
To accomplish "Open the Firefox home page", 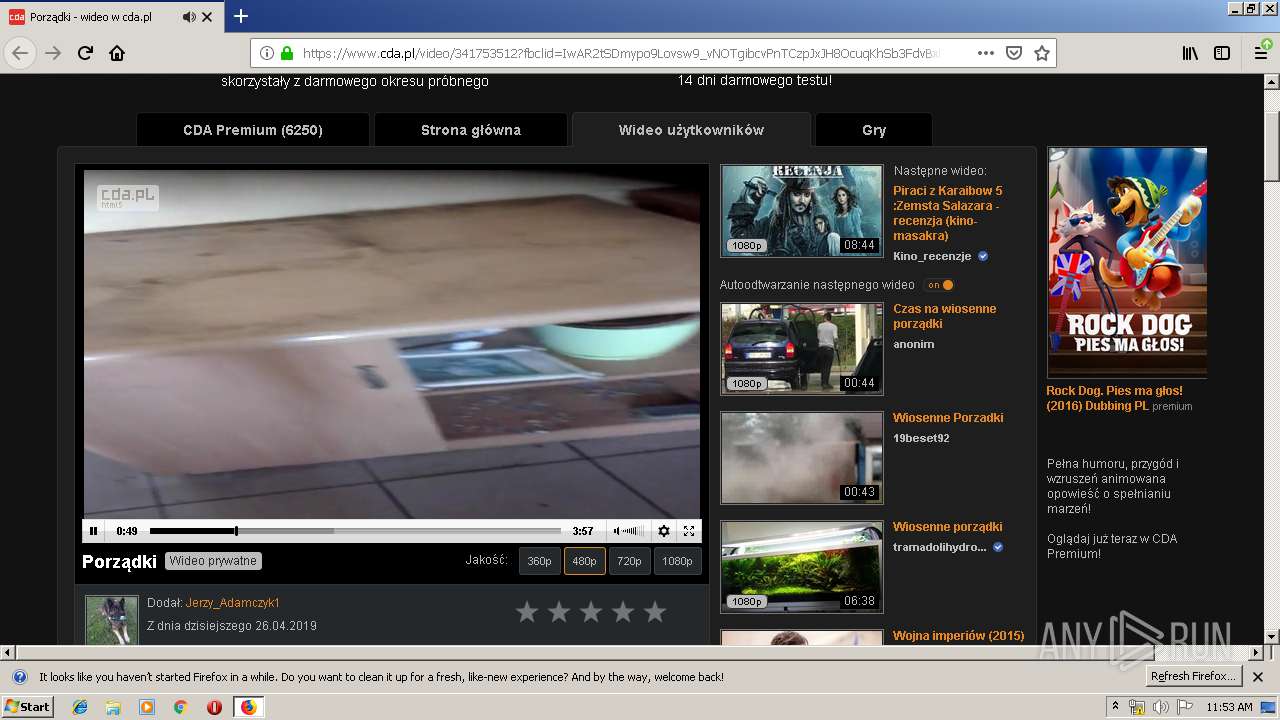I will point(117,53).
